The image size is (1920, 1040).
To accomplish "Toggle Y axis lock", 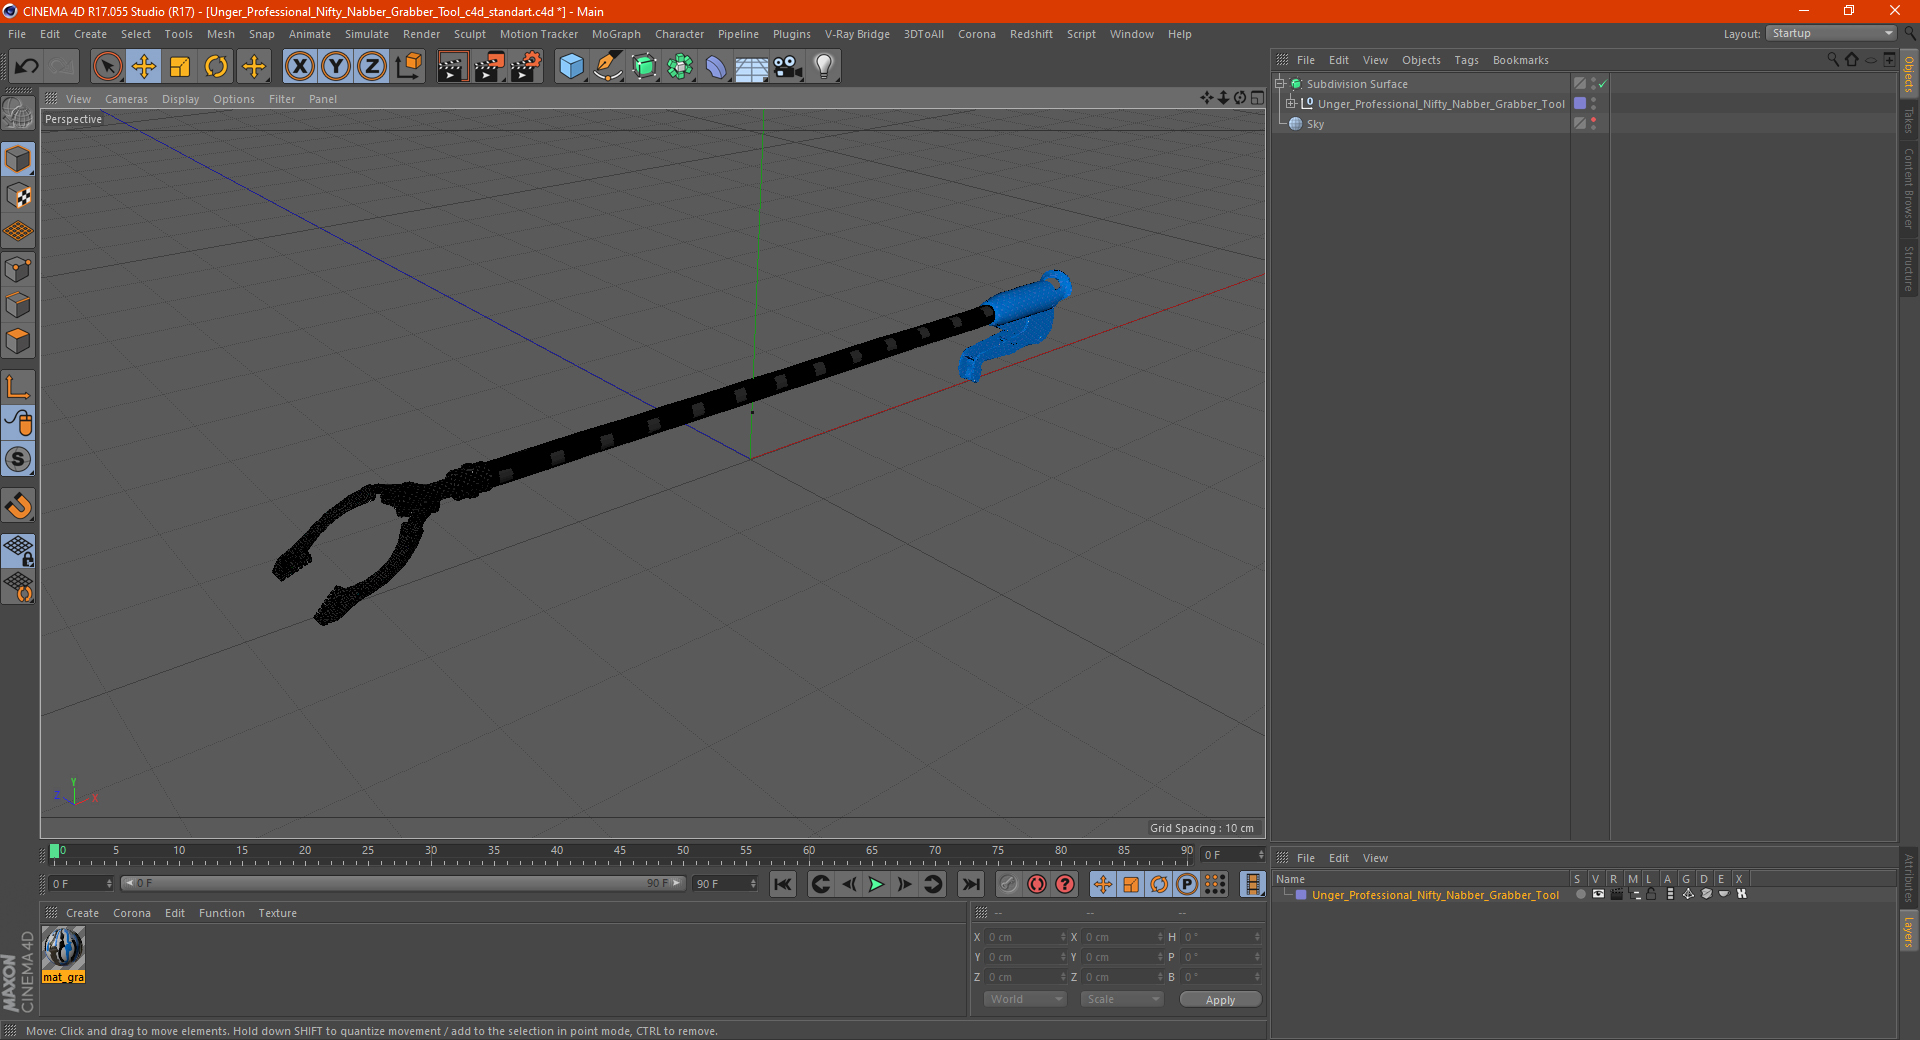I will pos(336,67).
